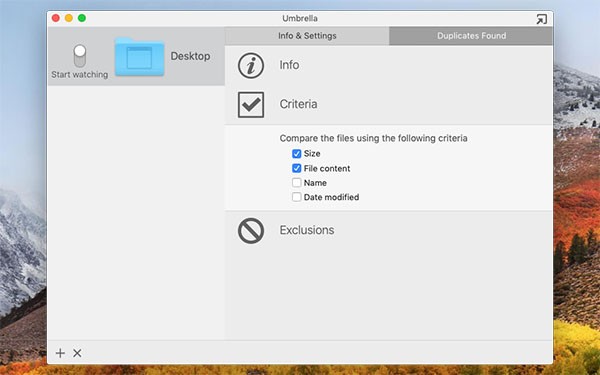Click the Start watching label

tap(80, 75)
